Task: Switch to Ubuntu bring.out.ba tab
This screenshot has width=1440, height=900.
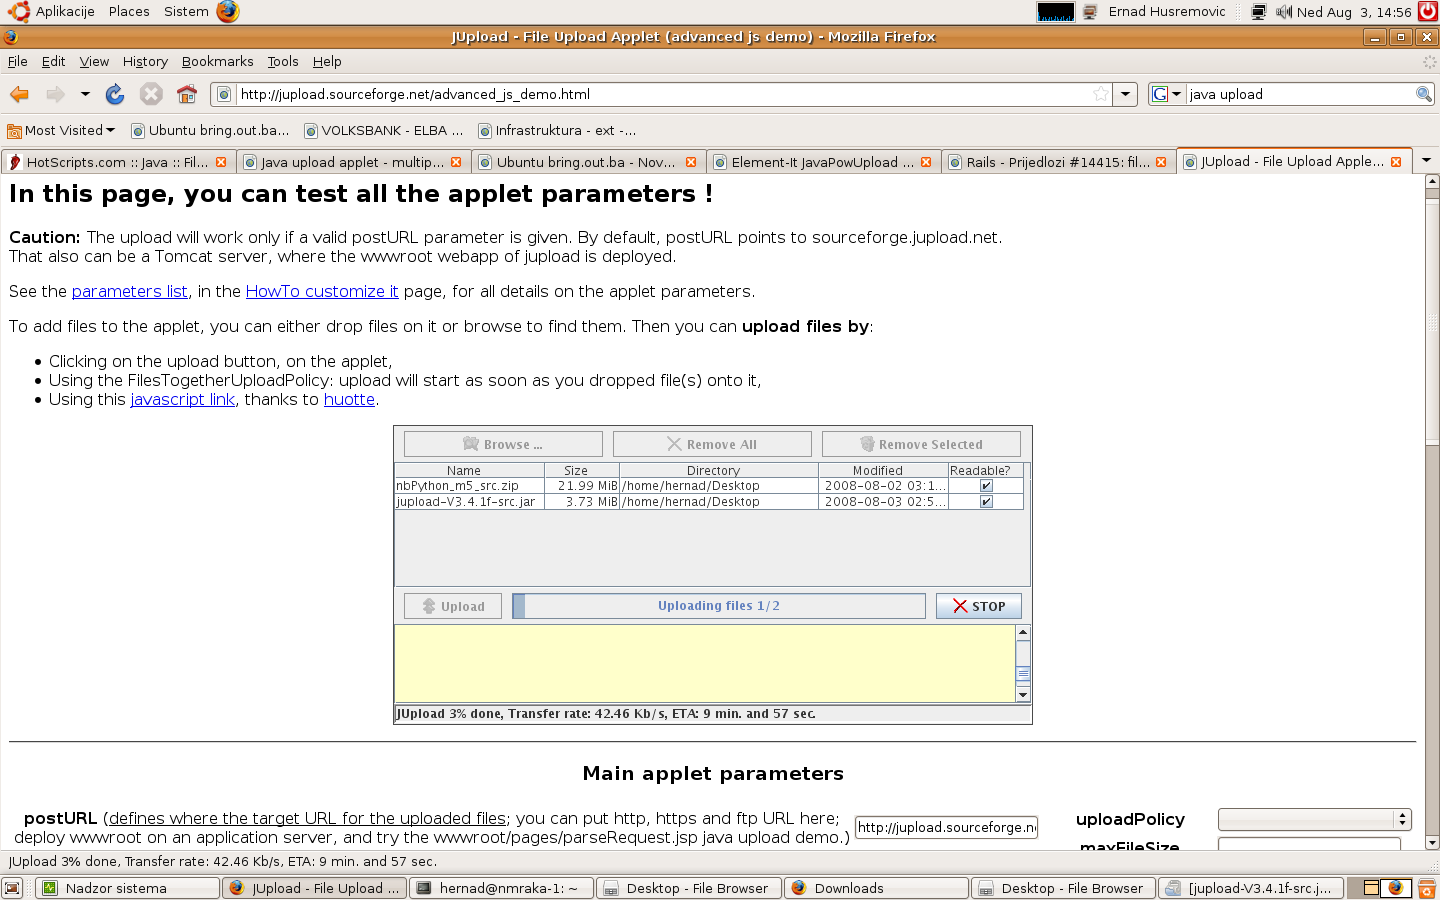Action: [x=587, y=162]
